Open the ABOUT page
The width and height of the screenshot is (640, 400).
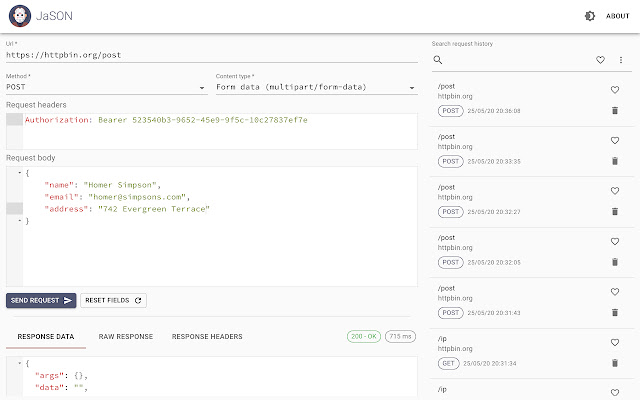coord(615,16)
